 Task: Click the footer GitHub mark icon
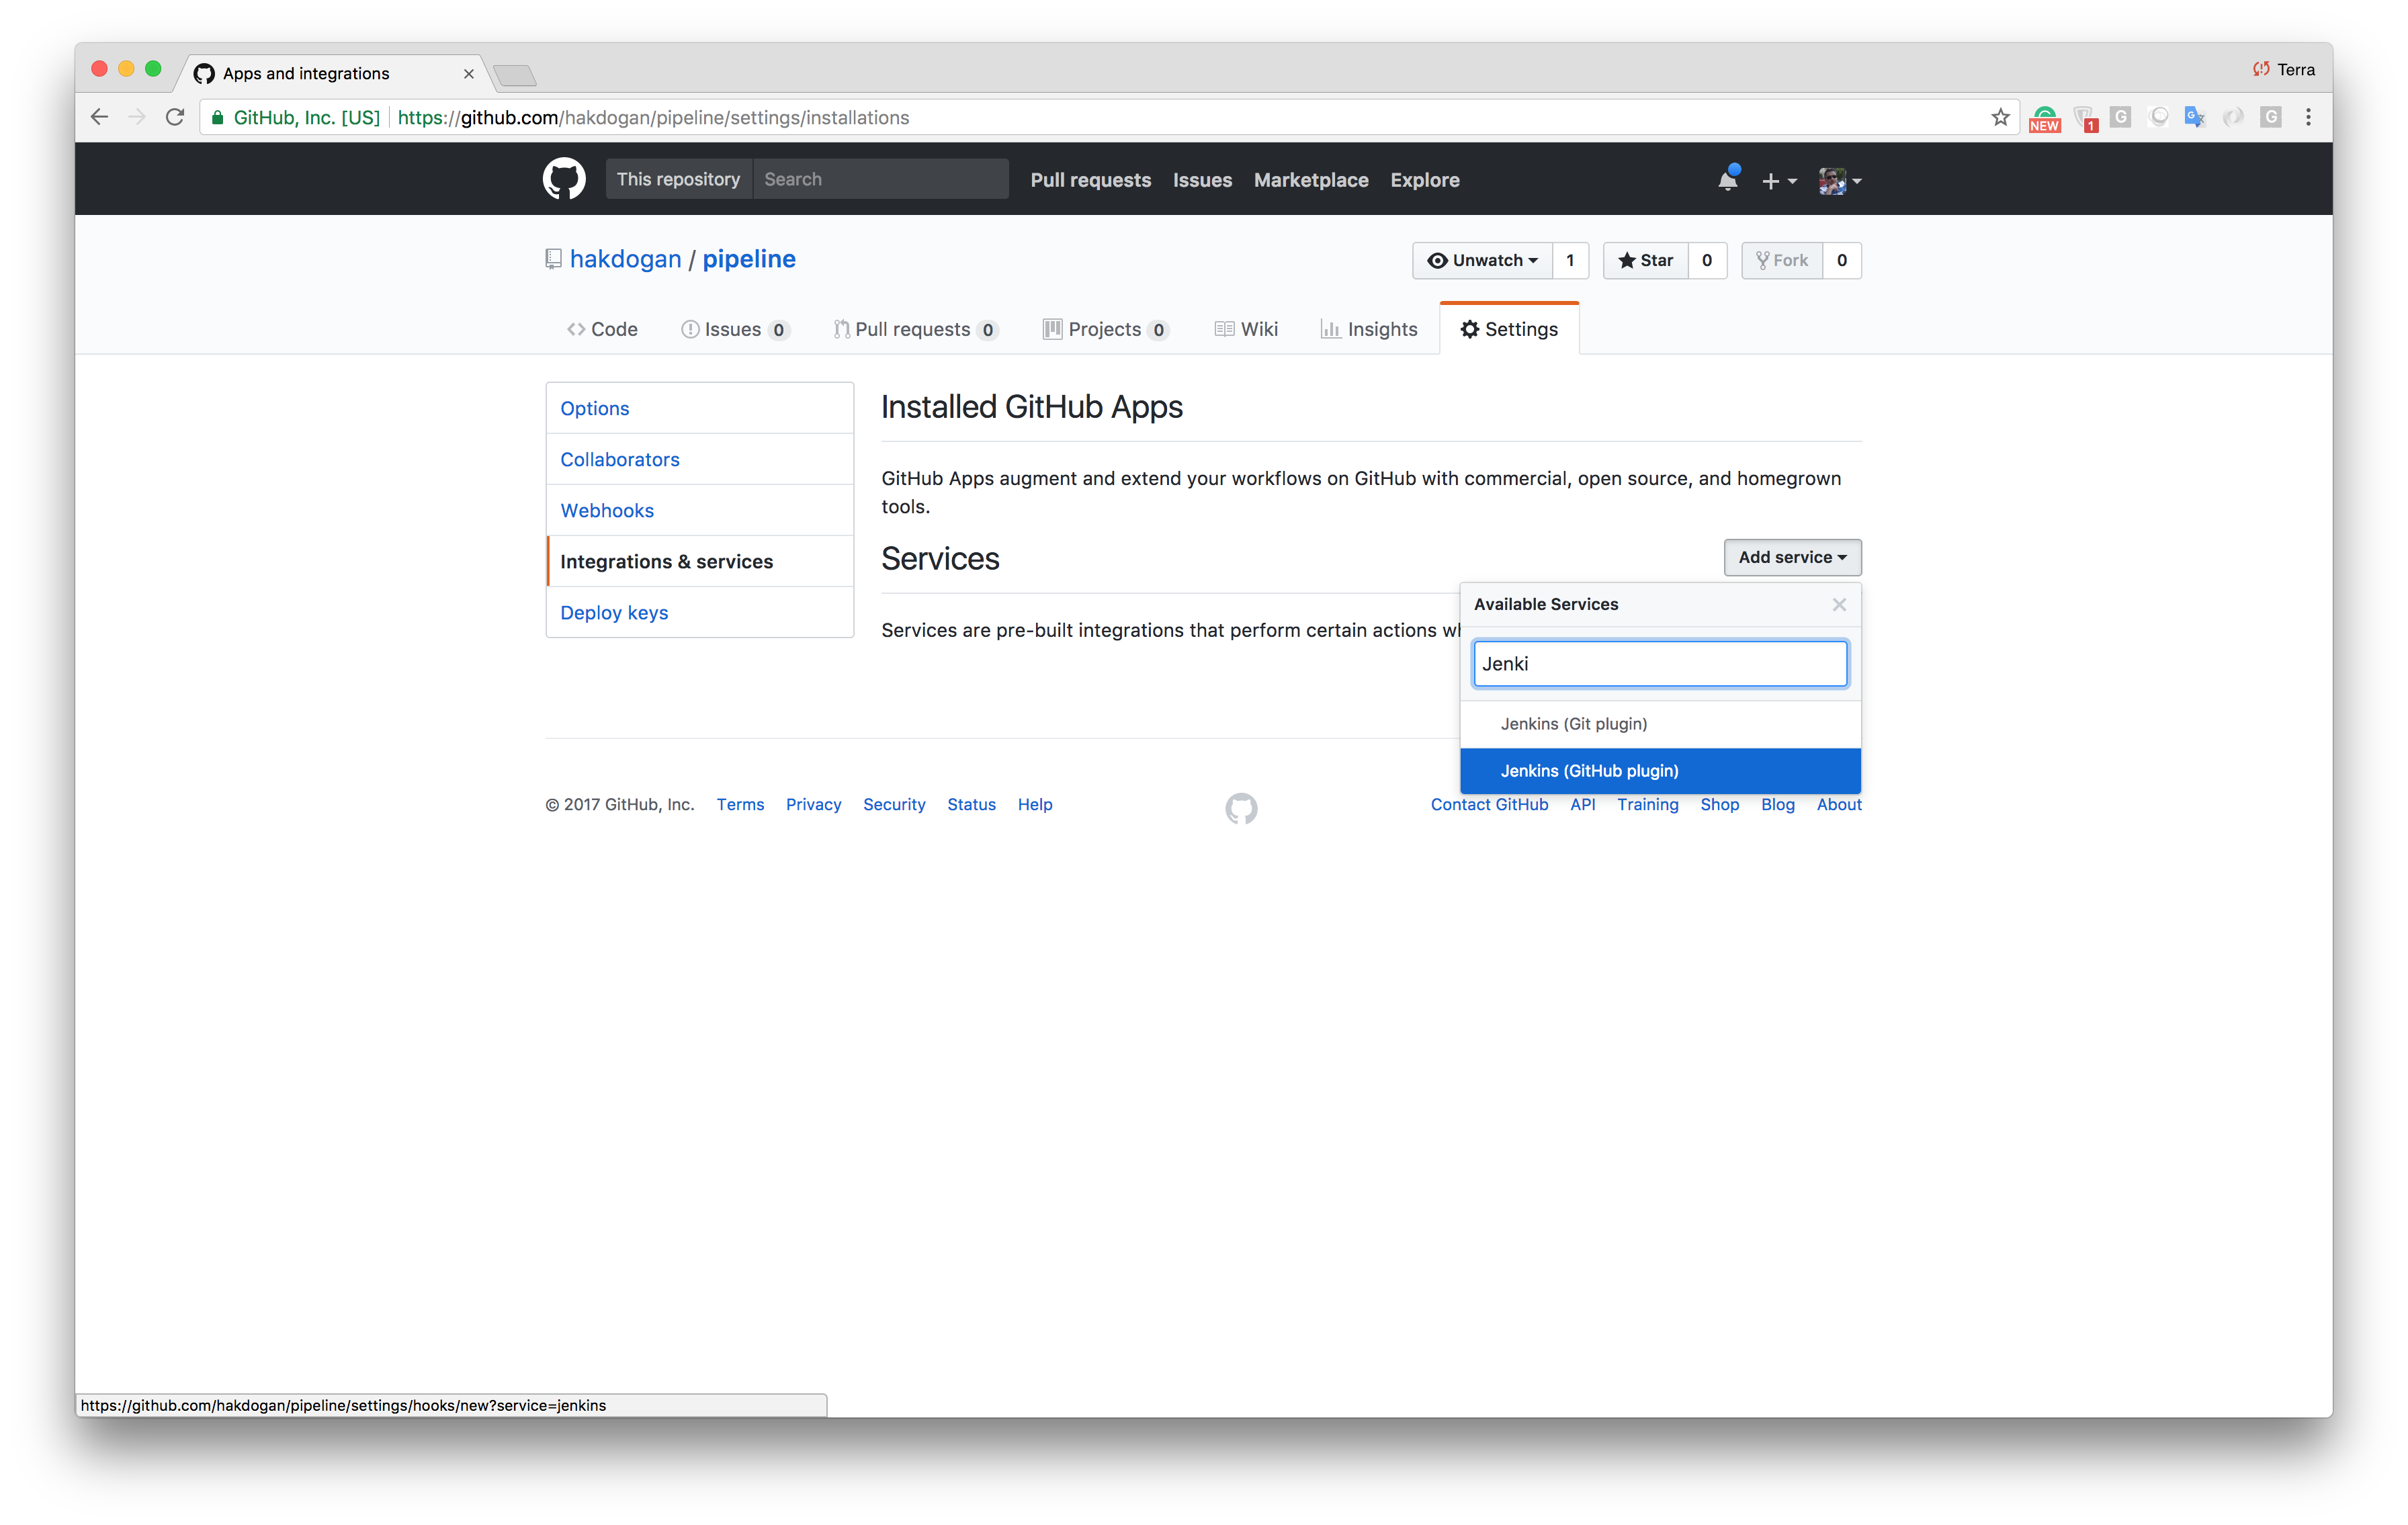point(1241,808)
